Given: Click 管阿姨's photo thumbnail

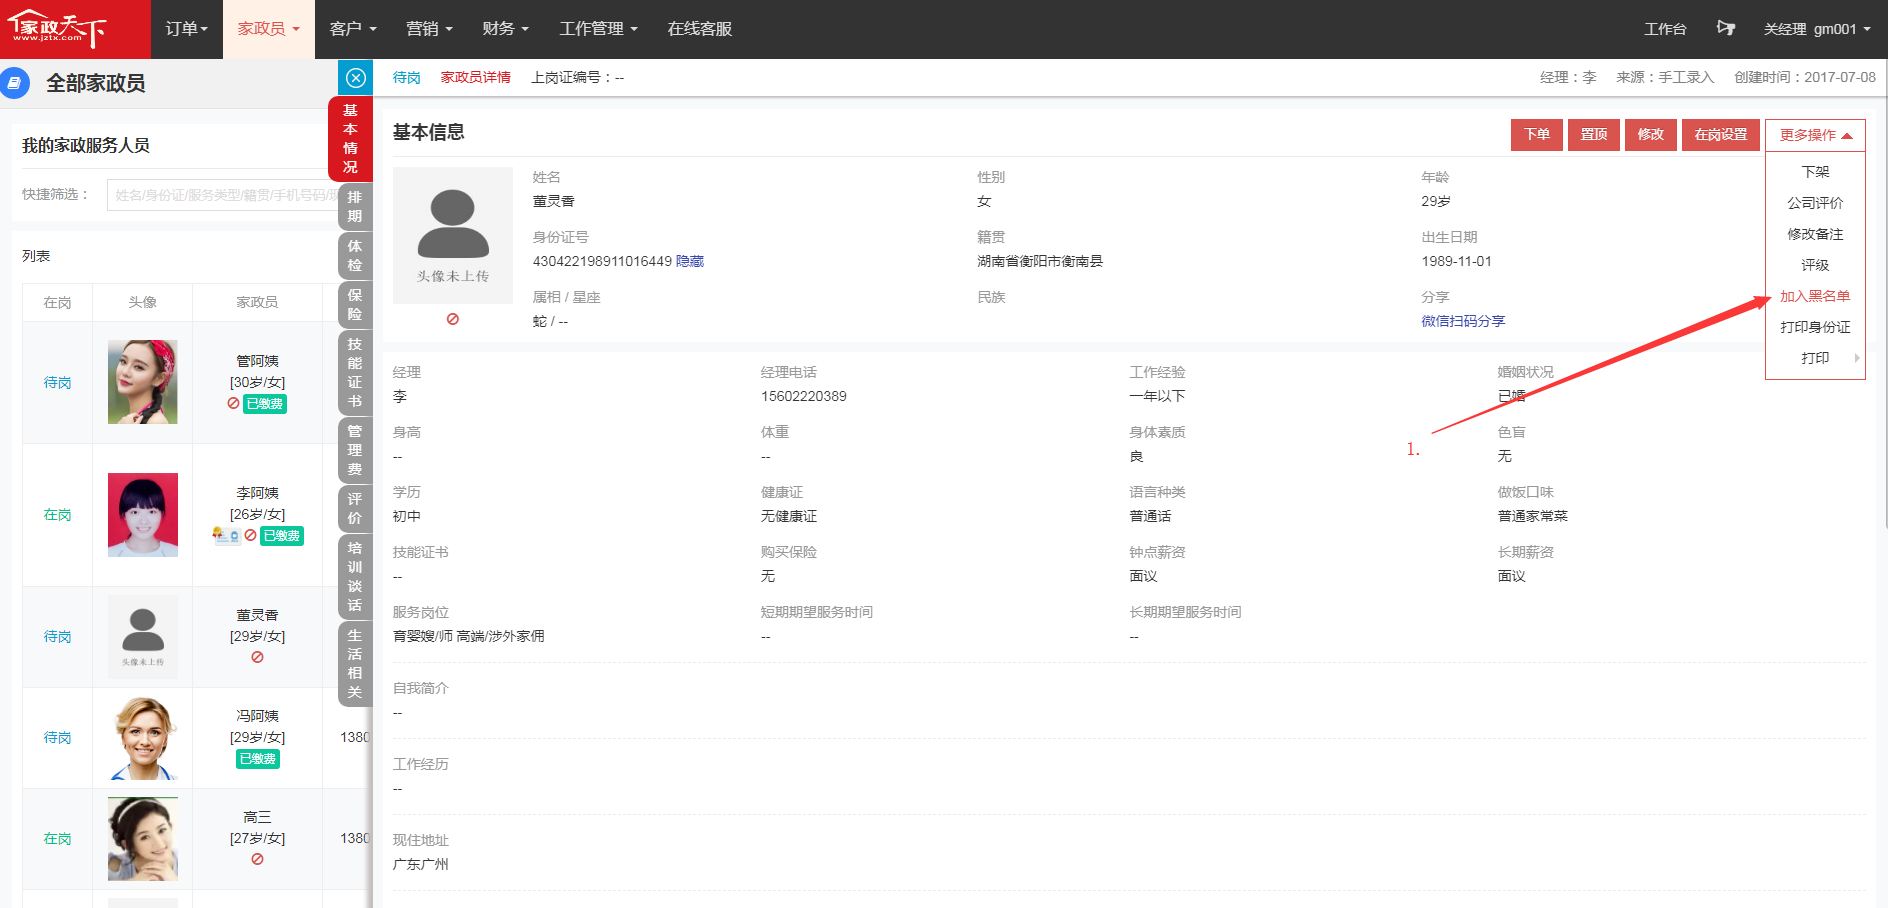Looking at the screenshot, I should coord(143,382).
